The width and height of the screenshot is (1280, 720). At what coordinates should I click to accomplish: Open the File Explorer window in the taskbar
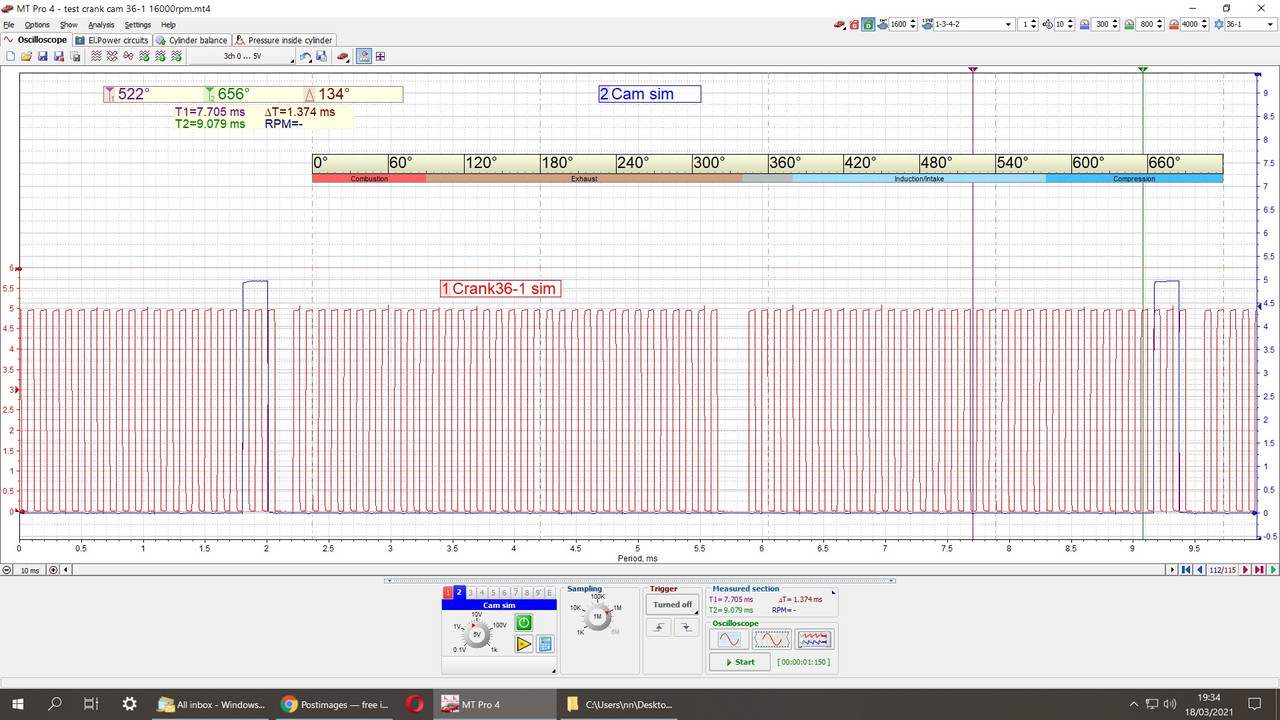point(618,704)
